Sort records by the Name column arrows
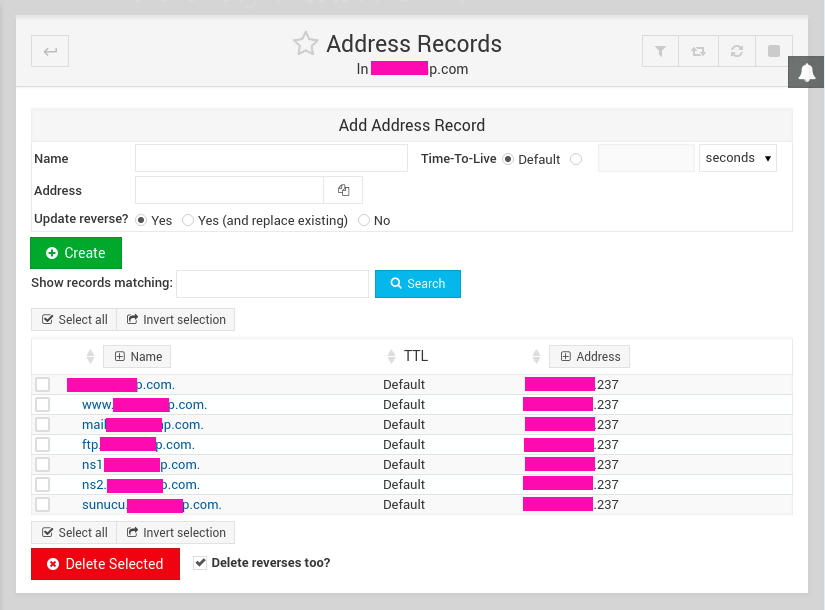 pos(90,356)
